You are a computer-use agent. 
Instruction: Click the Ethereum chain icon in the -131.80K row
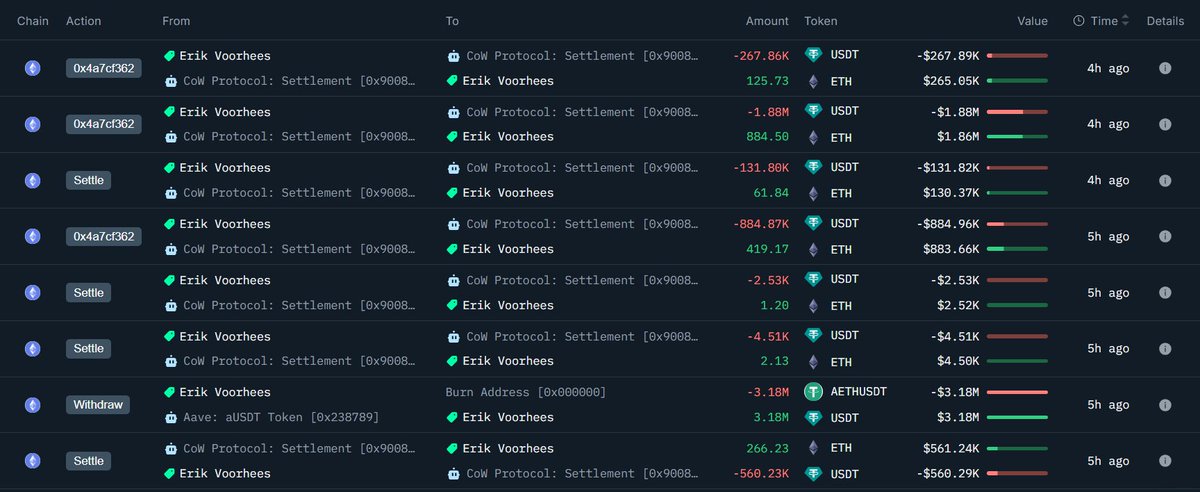(x=33, y=180)
